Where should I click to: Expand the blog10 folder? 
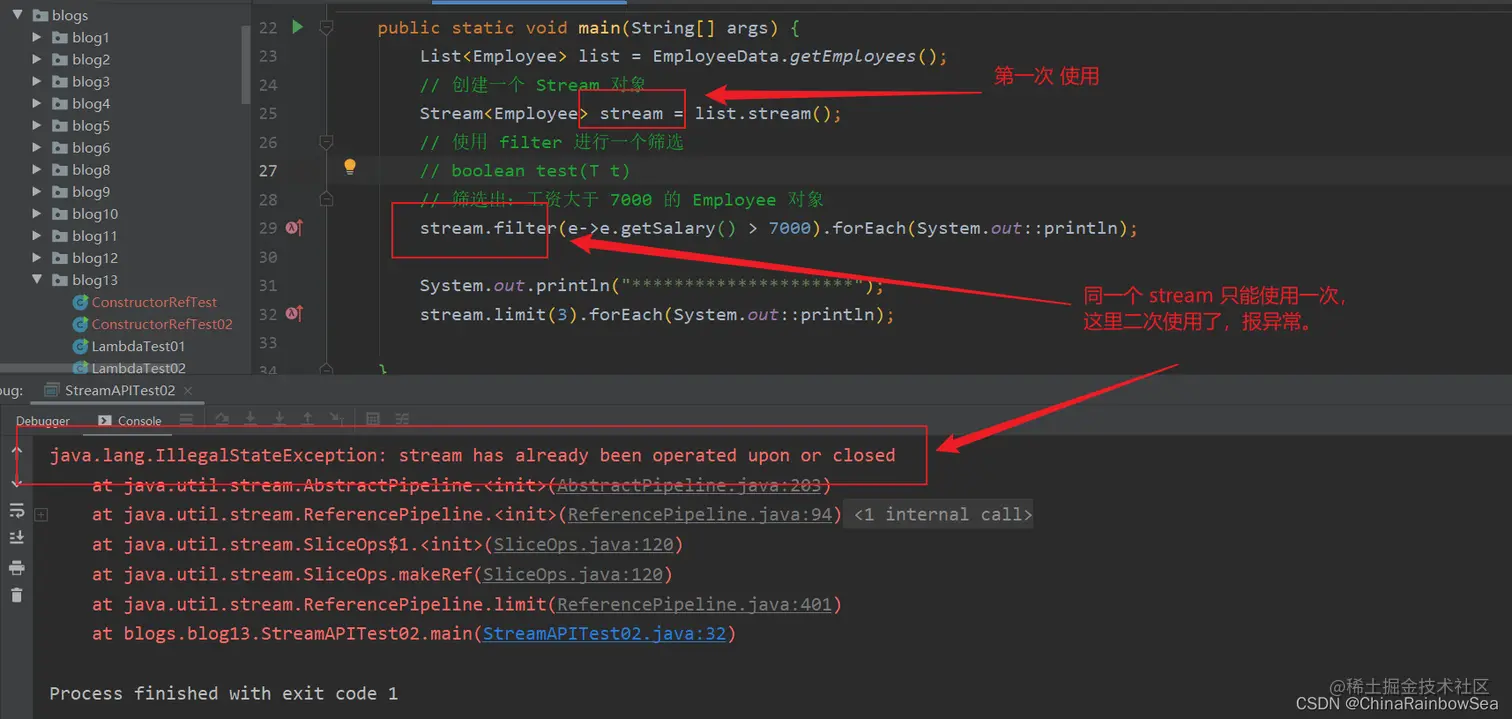pyautogui.click(x=37, y=213)
